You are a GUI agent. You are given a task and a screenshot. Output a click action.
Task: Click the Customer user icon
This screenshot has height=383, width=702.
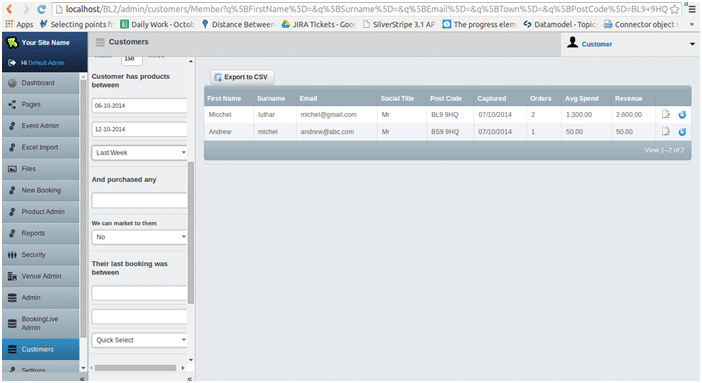pos(572,43)
